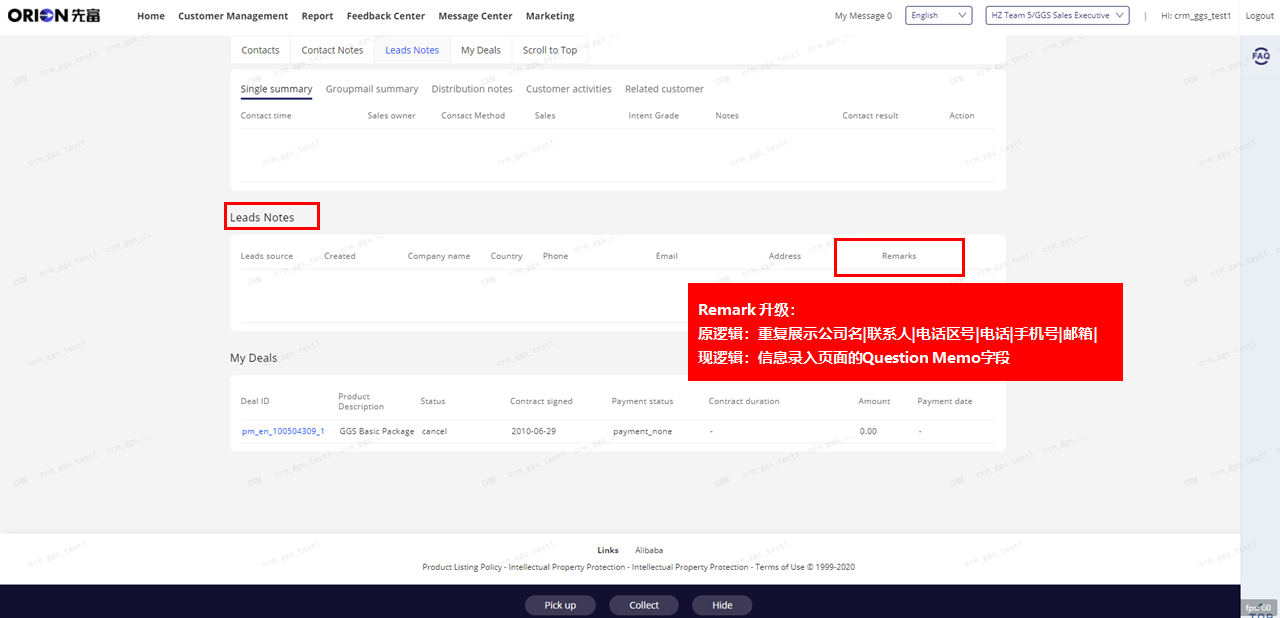This screenshot has height=618, width=1280.
Task: Click the crm_ggs_test1 user greeting
Action: [x=1196, y=16]
